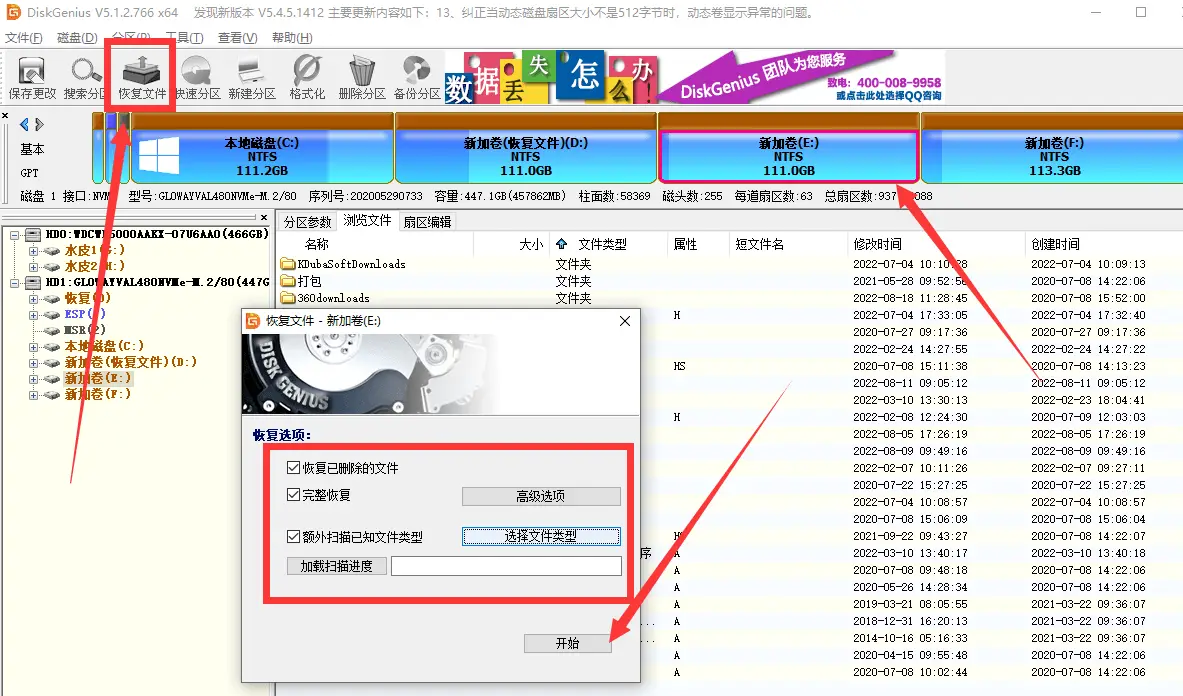The height and width of the screenshot is (696, 1183).
Task: Click the 新建分区 new partition icon
Action: tap(251, 72)
